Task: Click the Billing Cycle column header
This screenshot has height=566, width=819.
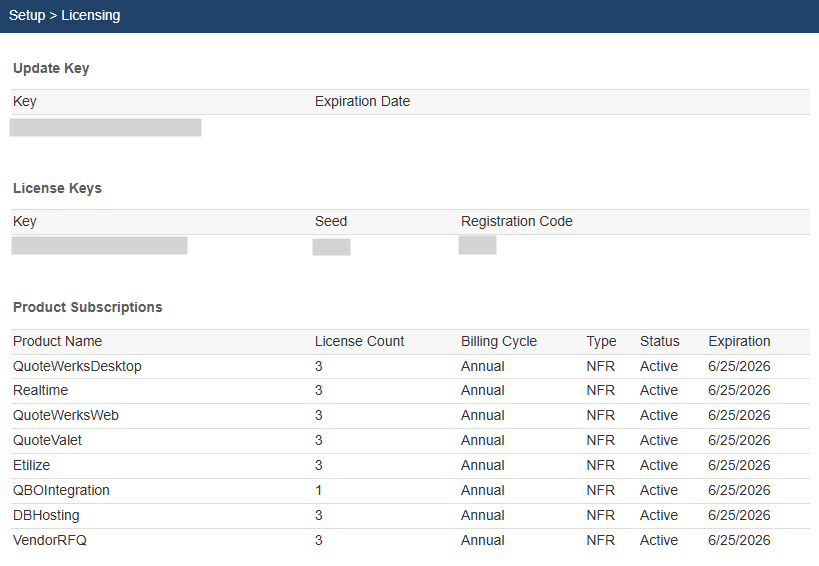Action: tap(498, 342)
